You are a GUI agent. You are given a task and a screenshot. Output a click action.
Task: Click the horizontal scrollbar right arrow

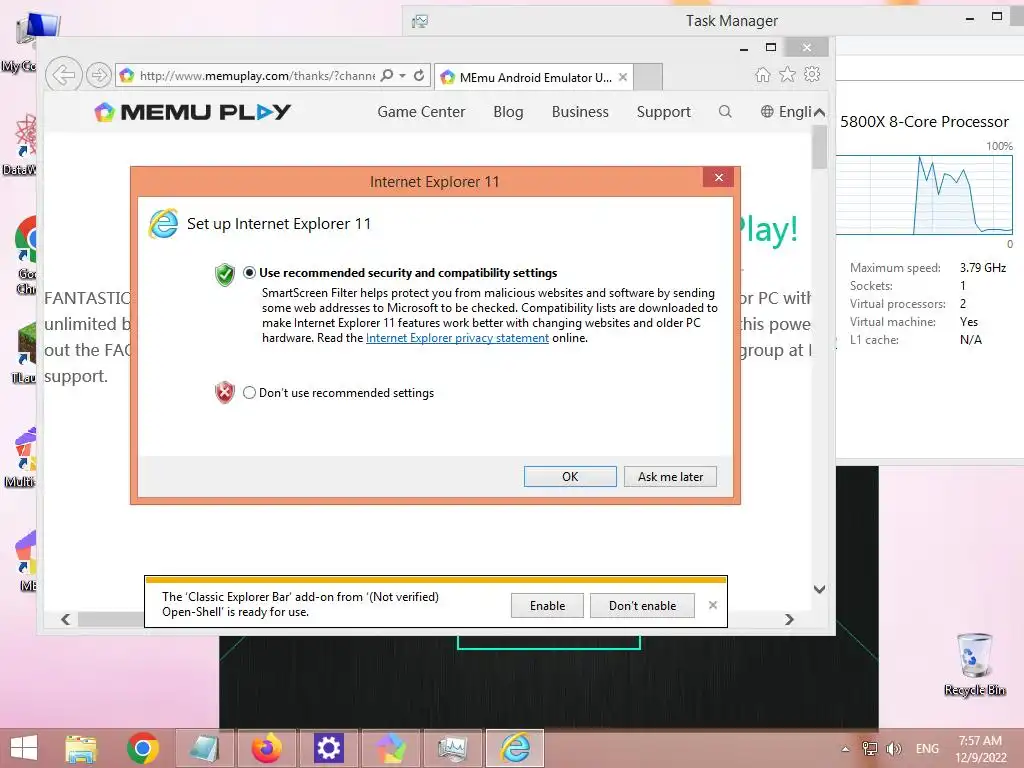[x=790, y=619]
